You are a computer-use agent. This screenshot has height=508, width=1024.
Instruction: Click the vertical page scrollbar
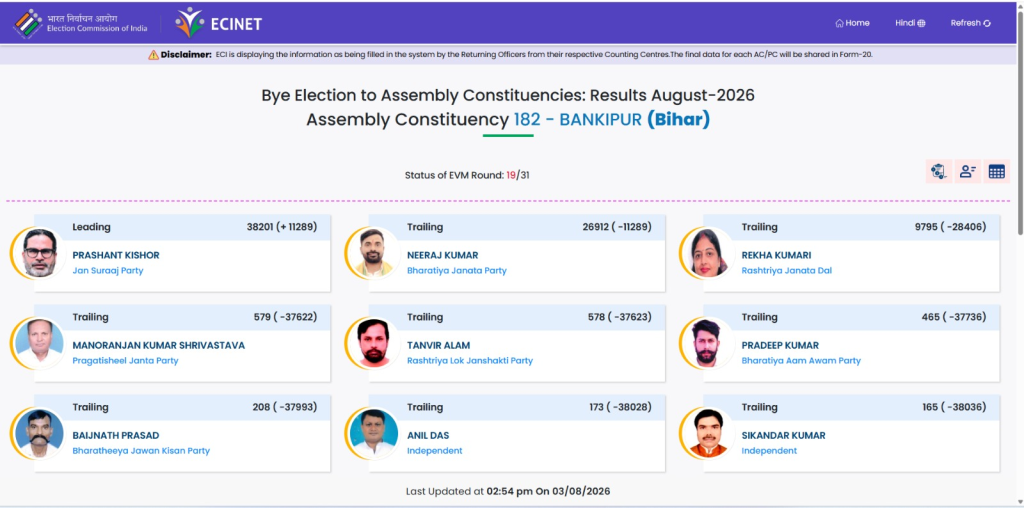pyautogui.click(x=1019, y=121)
